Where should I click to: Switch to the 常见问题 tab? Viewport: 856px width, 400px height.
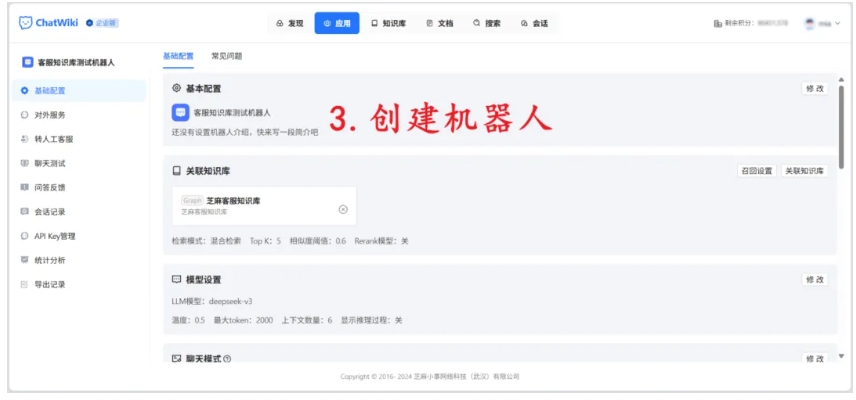(x=227, y=56)
